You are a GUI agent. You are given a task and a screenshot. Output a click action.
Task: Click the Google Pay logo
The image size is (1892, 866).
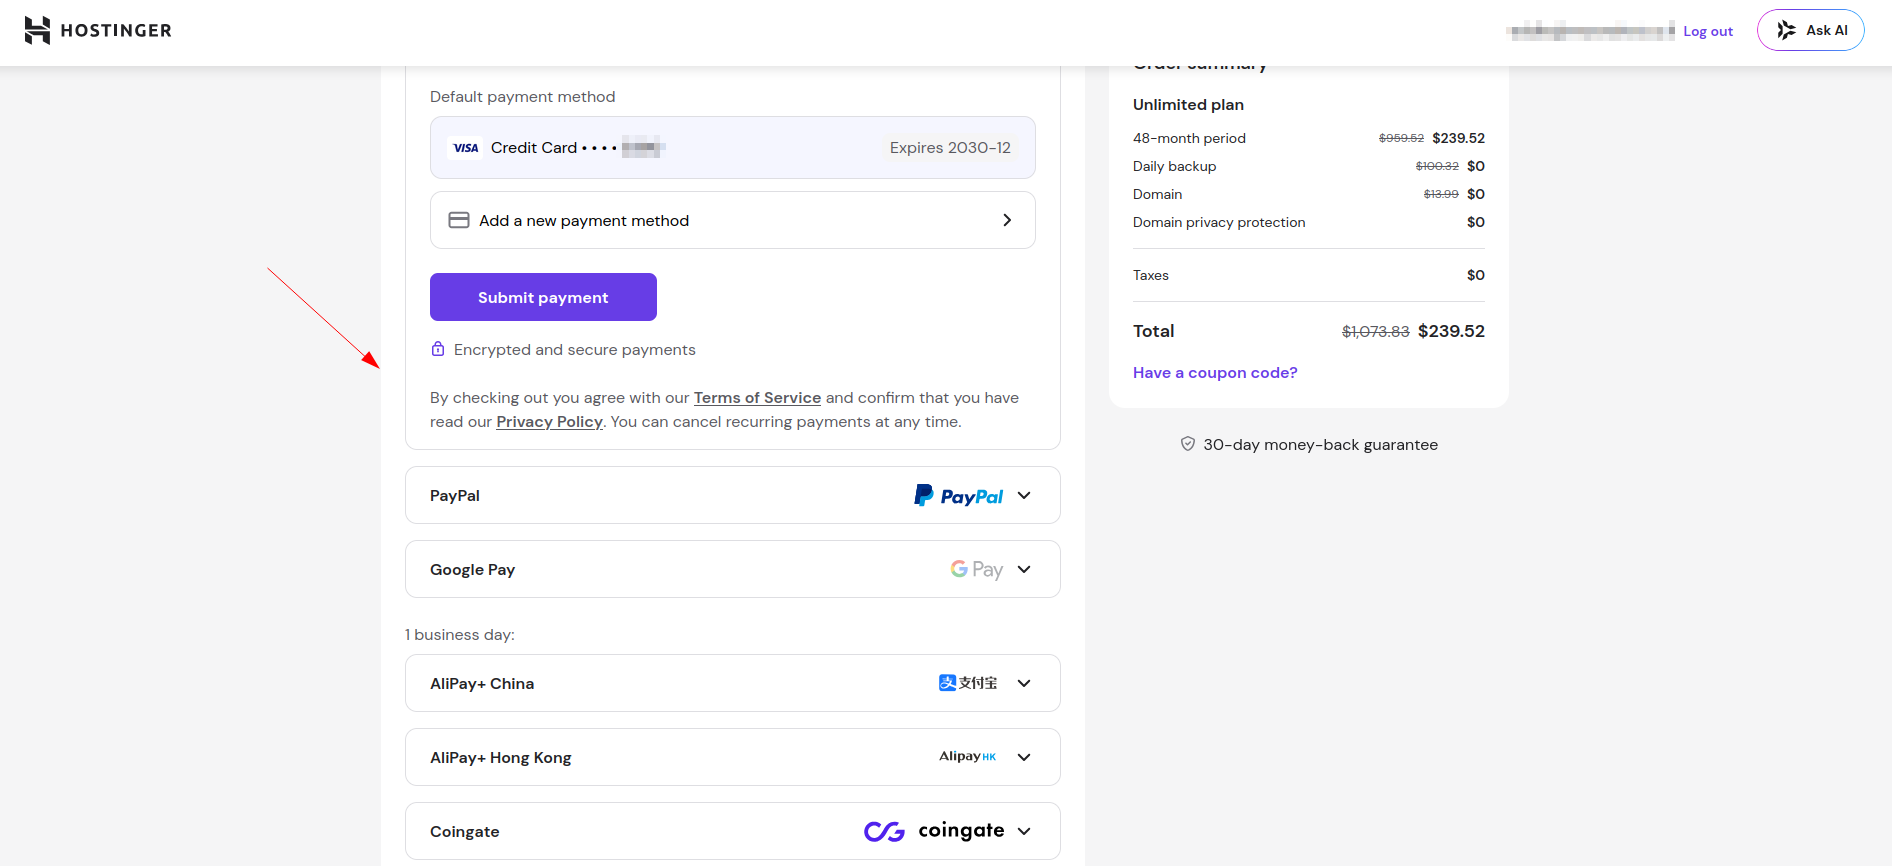[x=976, y=569]
